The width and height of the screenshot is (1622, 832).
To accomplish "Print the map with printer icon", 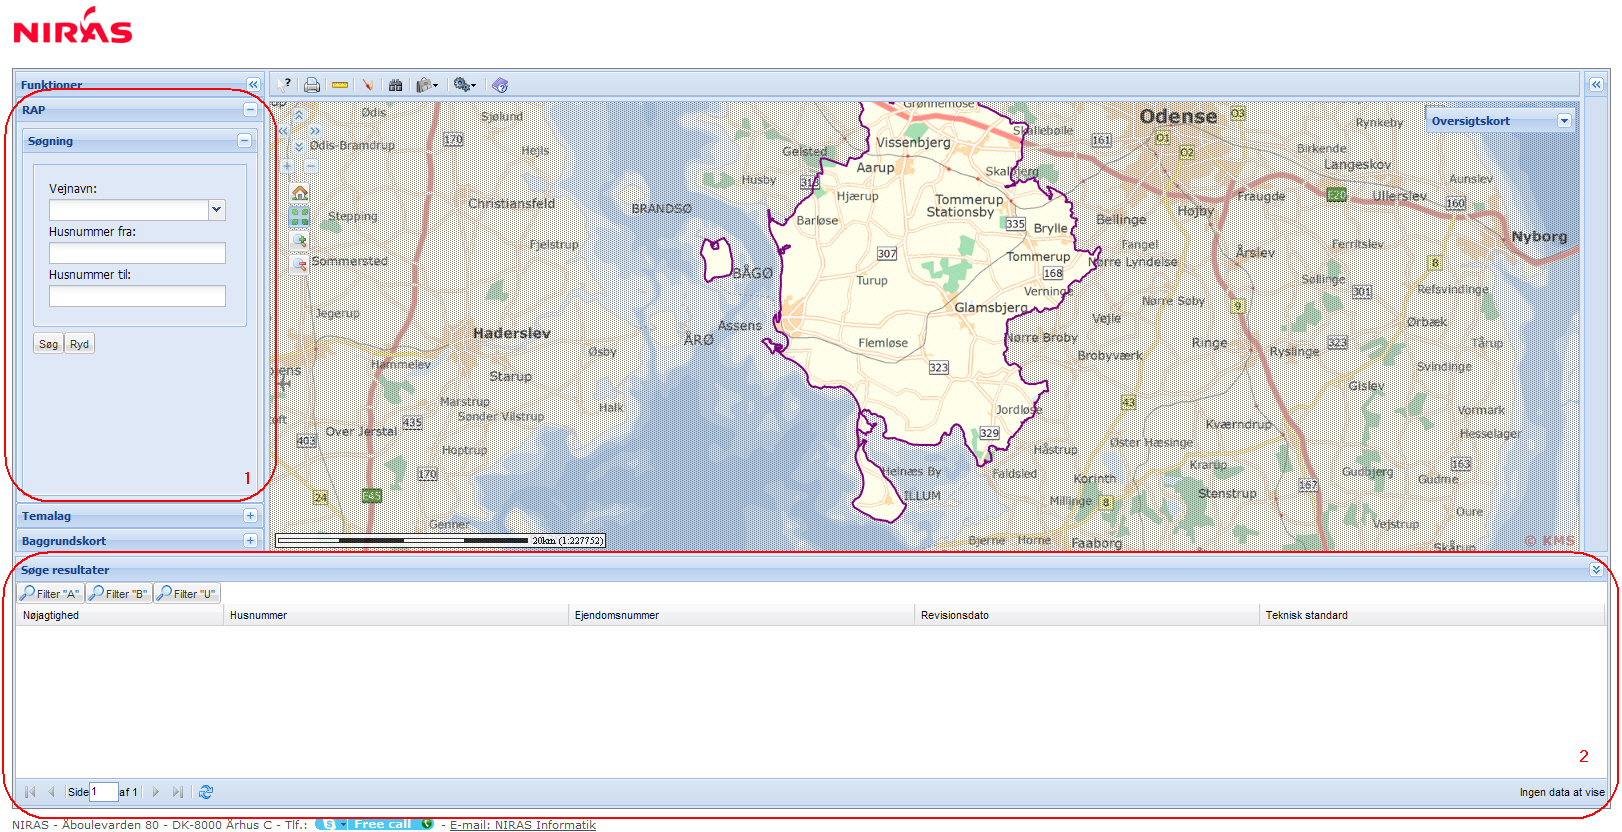I will coord(312,85).
